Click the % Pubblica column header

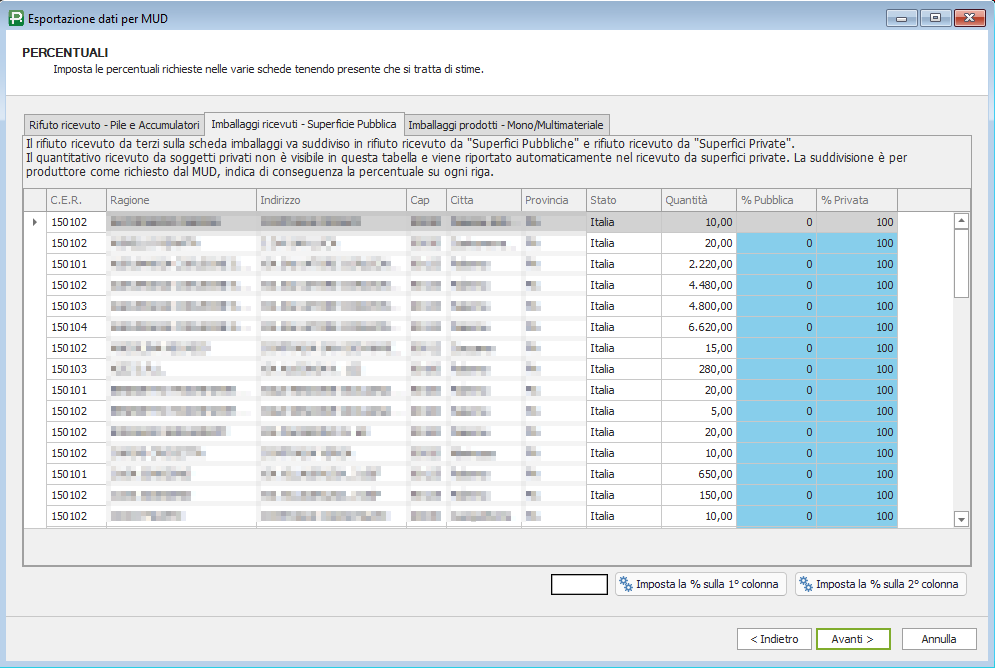point(776,200)
